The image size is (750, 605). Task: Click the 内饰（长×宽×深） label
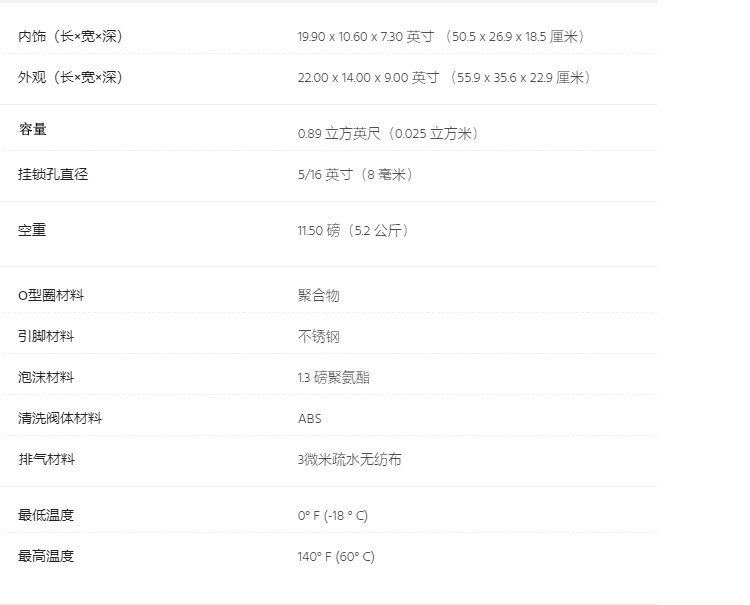point(70,37)
